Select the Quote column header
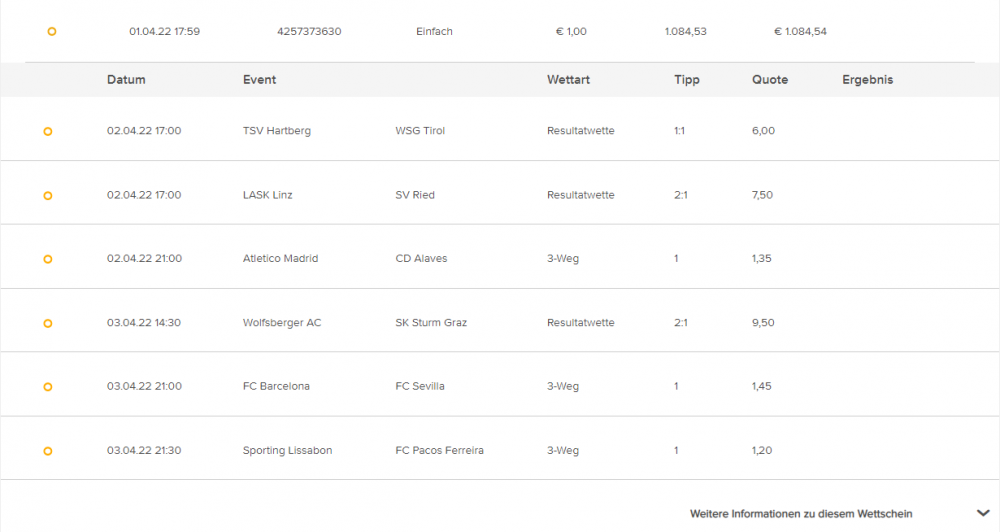Image resolution: width=1000 pixels, height=532 pixels. tap(770, 80)
